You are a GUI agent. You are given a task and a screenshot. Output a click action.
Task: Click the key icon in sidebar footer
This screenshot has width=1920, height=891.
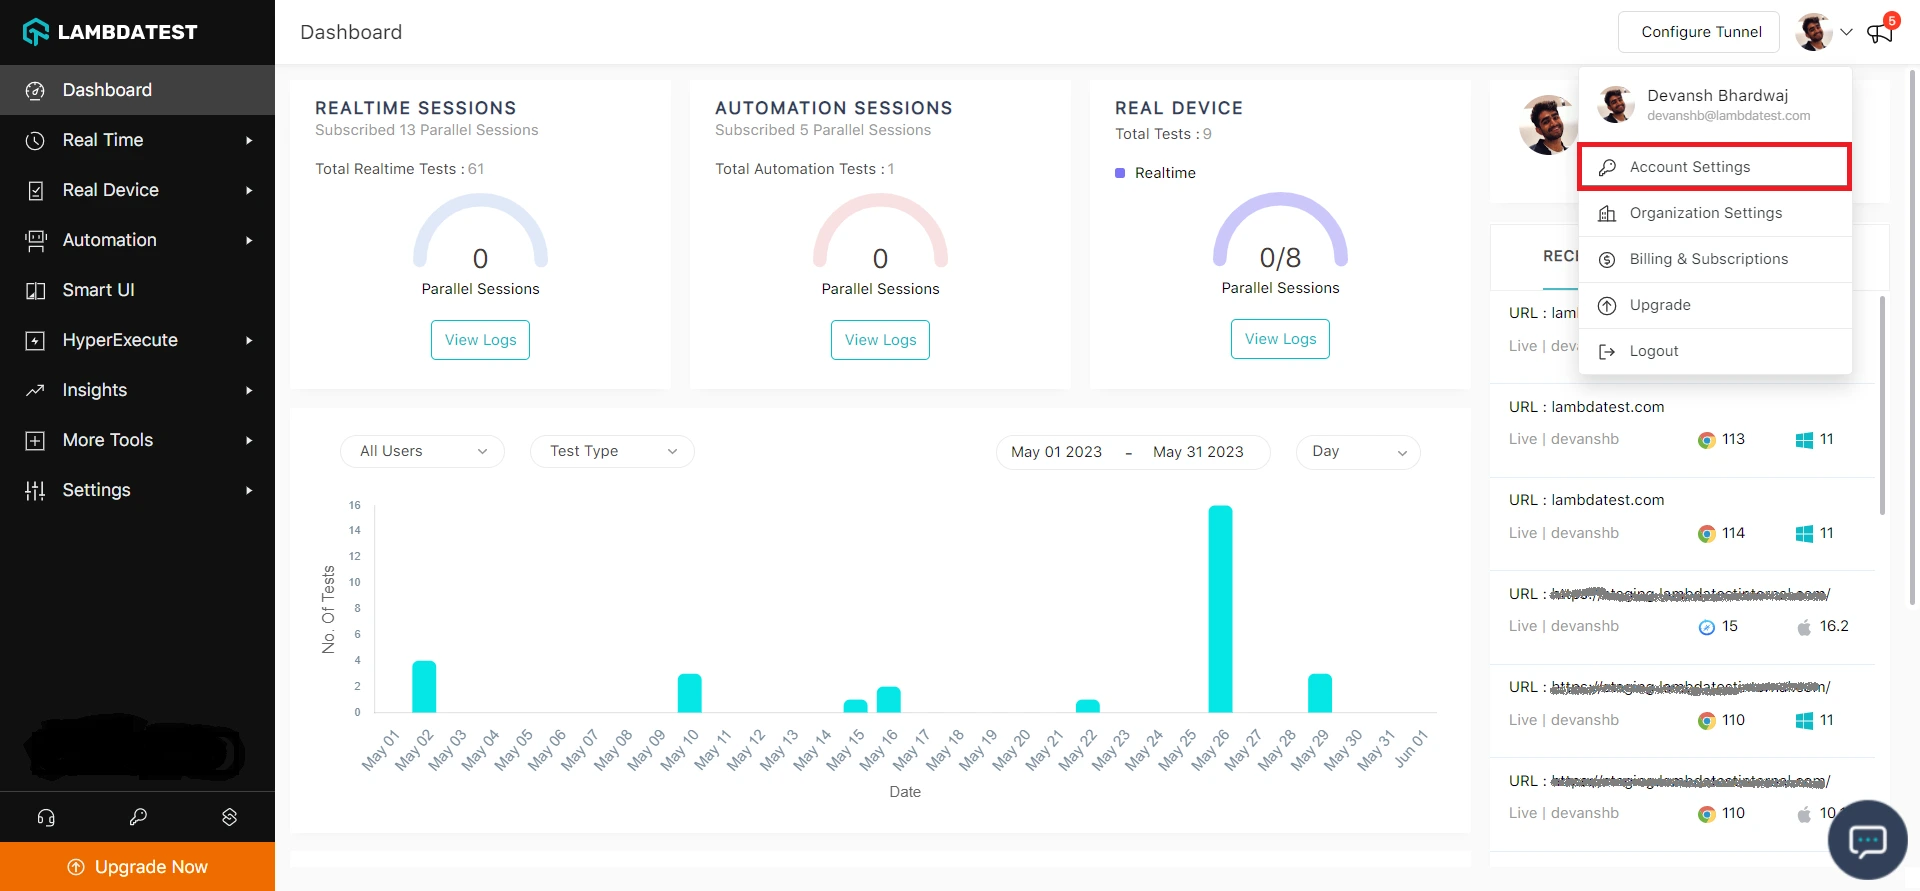[138, 817]
